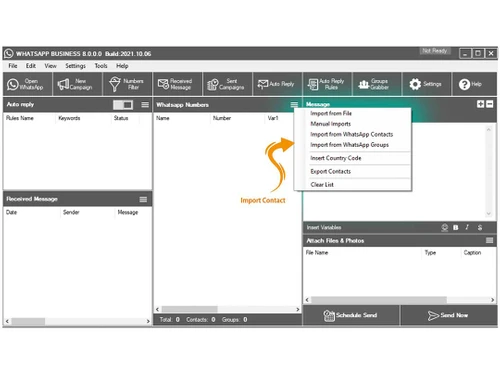Start a New Campaign
This screenshot has height=375, width=500.
[77, 84]
